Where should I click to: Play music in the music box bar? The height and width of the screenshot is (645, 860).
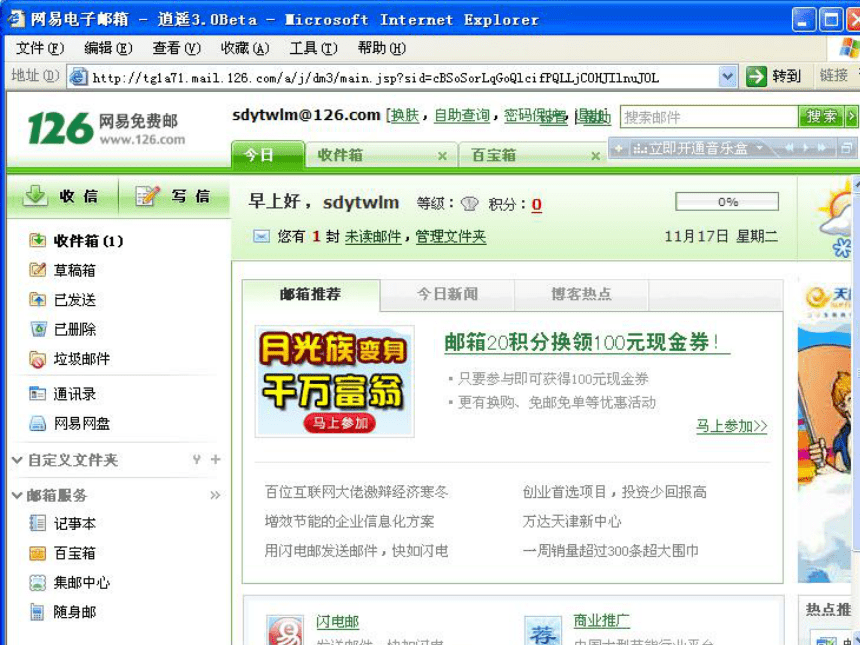coord(805,148)
